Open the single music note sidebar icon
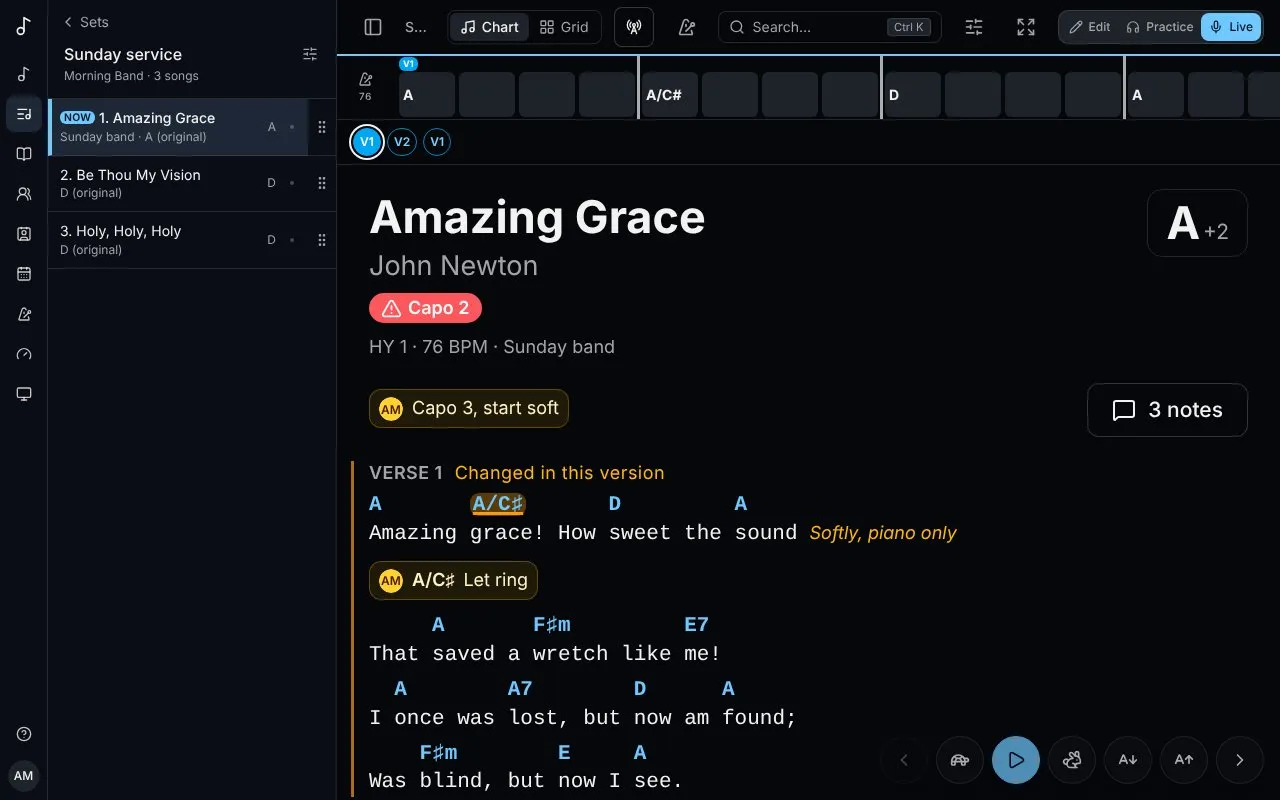Image resolution: width=1280 pixels, height=800 pixels. [x=24, y=74]
